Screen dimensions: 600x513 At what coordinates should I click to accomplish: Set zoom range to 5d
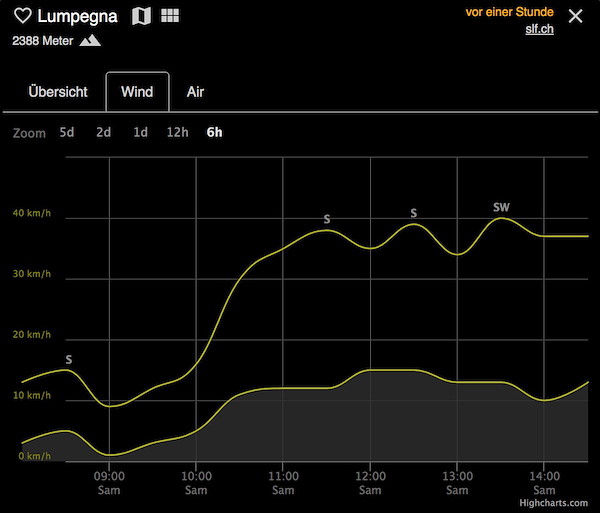tap(67, 132)
